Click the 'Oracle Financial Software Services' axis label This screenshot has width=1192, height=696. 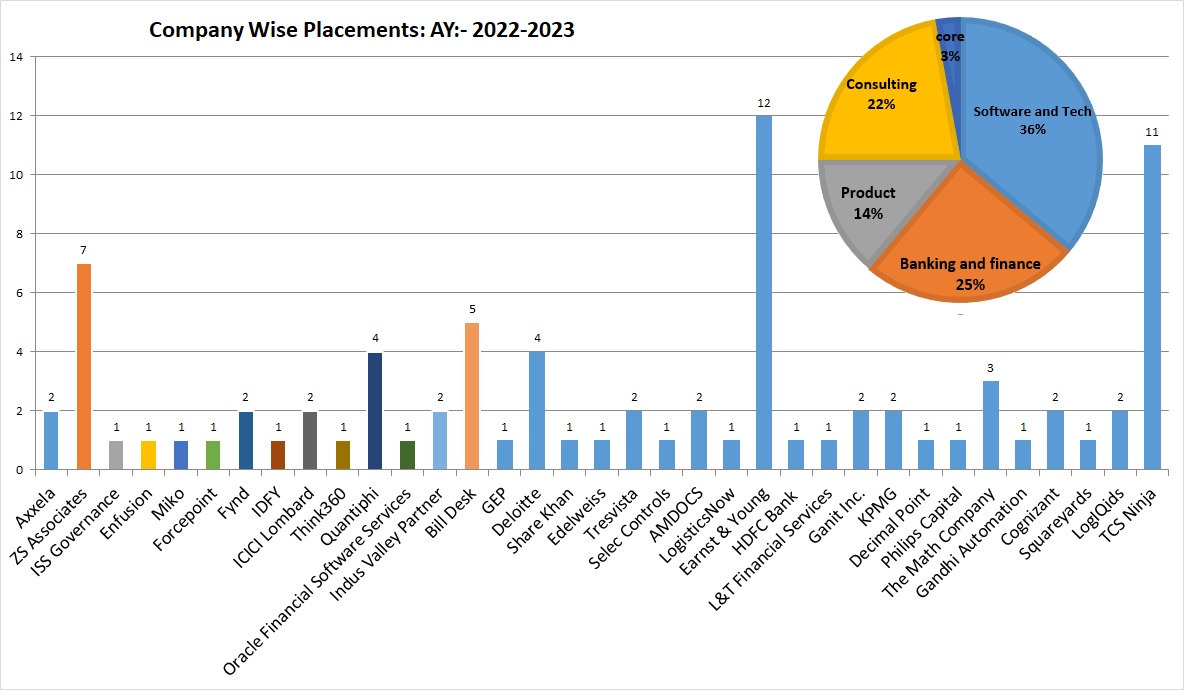318,581
